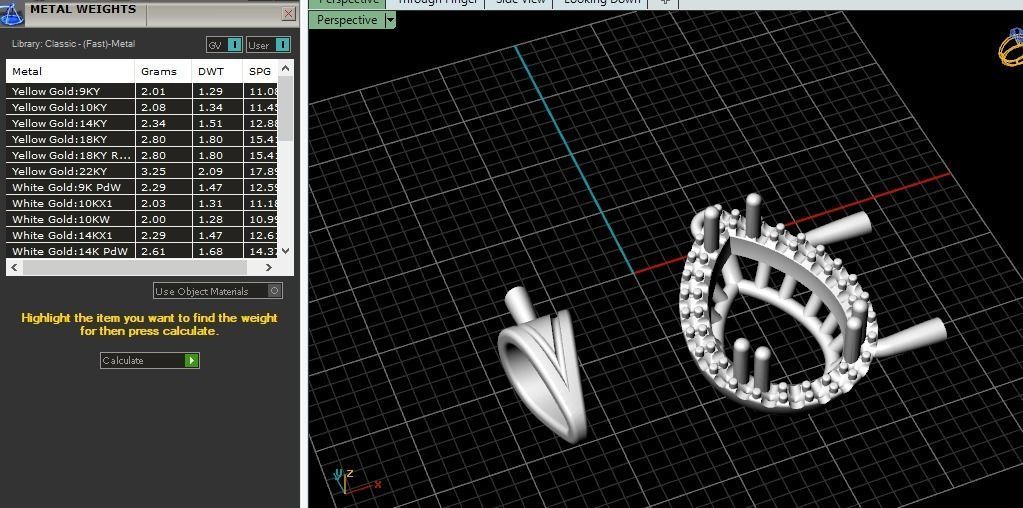This screenshot has height=508, width=1023.
Task: Click the 1.31 DWT value for 10KX1
Action: (211, 203)
